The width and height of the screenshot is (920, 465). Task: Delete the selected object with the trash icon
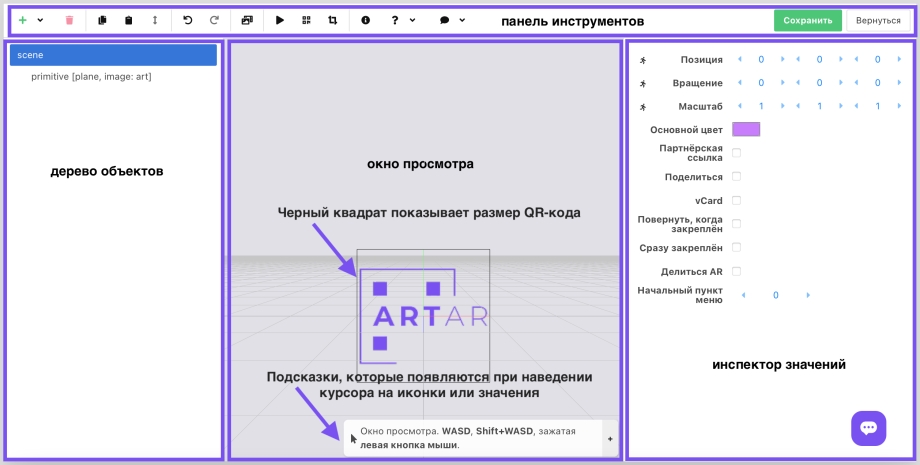click(69, 20)
